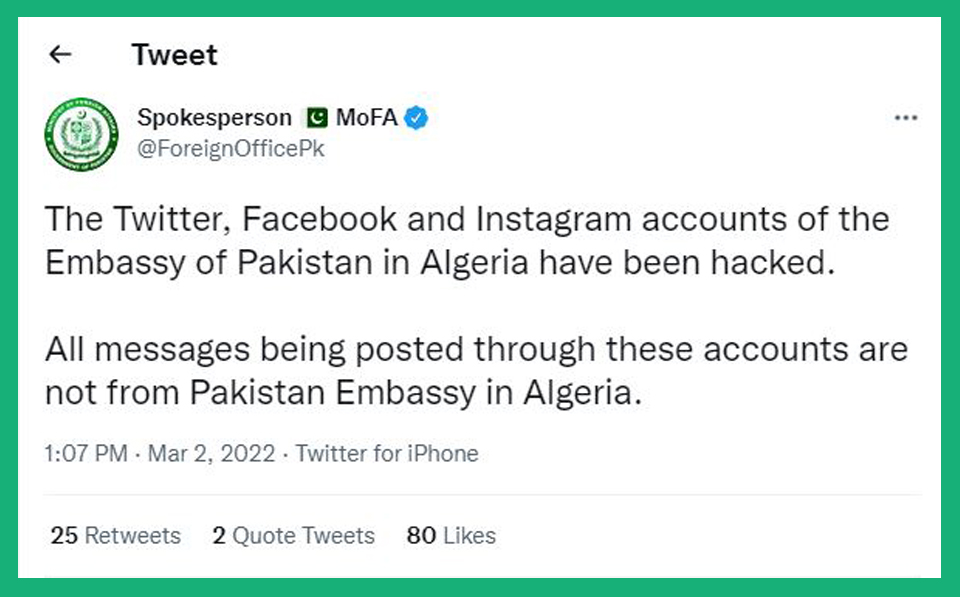Open the three-dot more options menu
Viewport: 960px width, 597px height.
[x=906, y=118]
